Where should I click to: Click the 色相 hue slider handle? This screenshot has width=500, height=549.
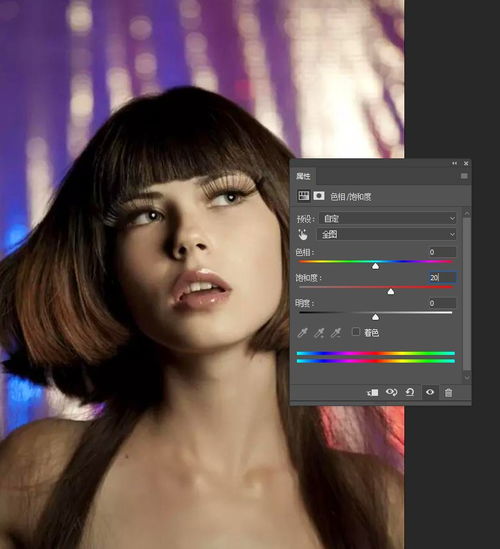375,266
